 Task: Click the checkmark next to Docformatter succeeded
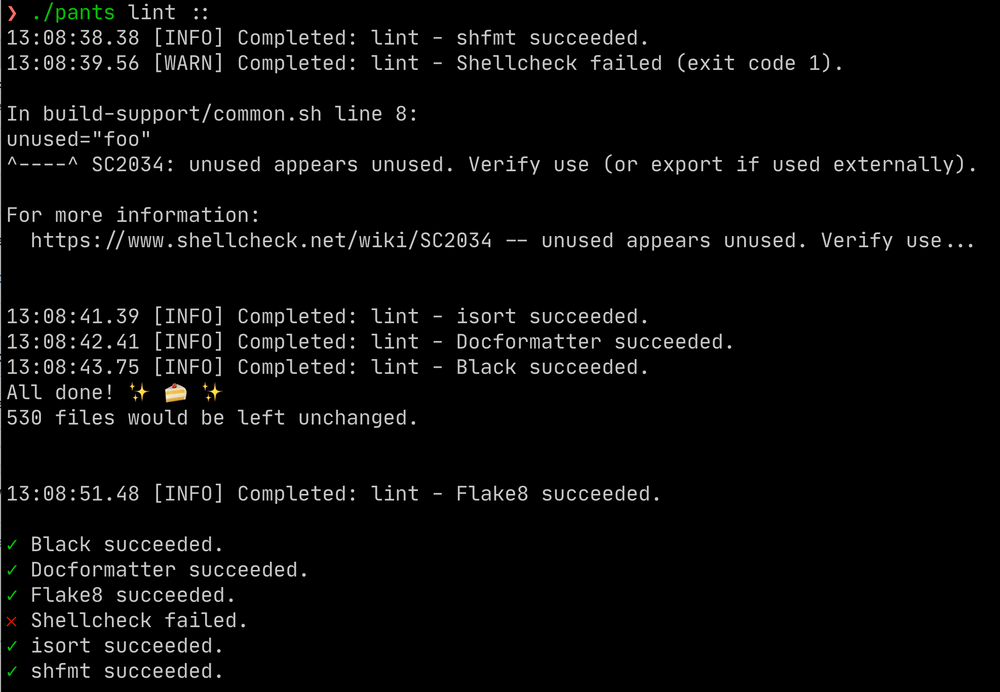click(12, 570)
